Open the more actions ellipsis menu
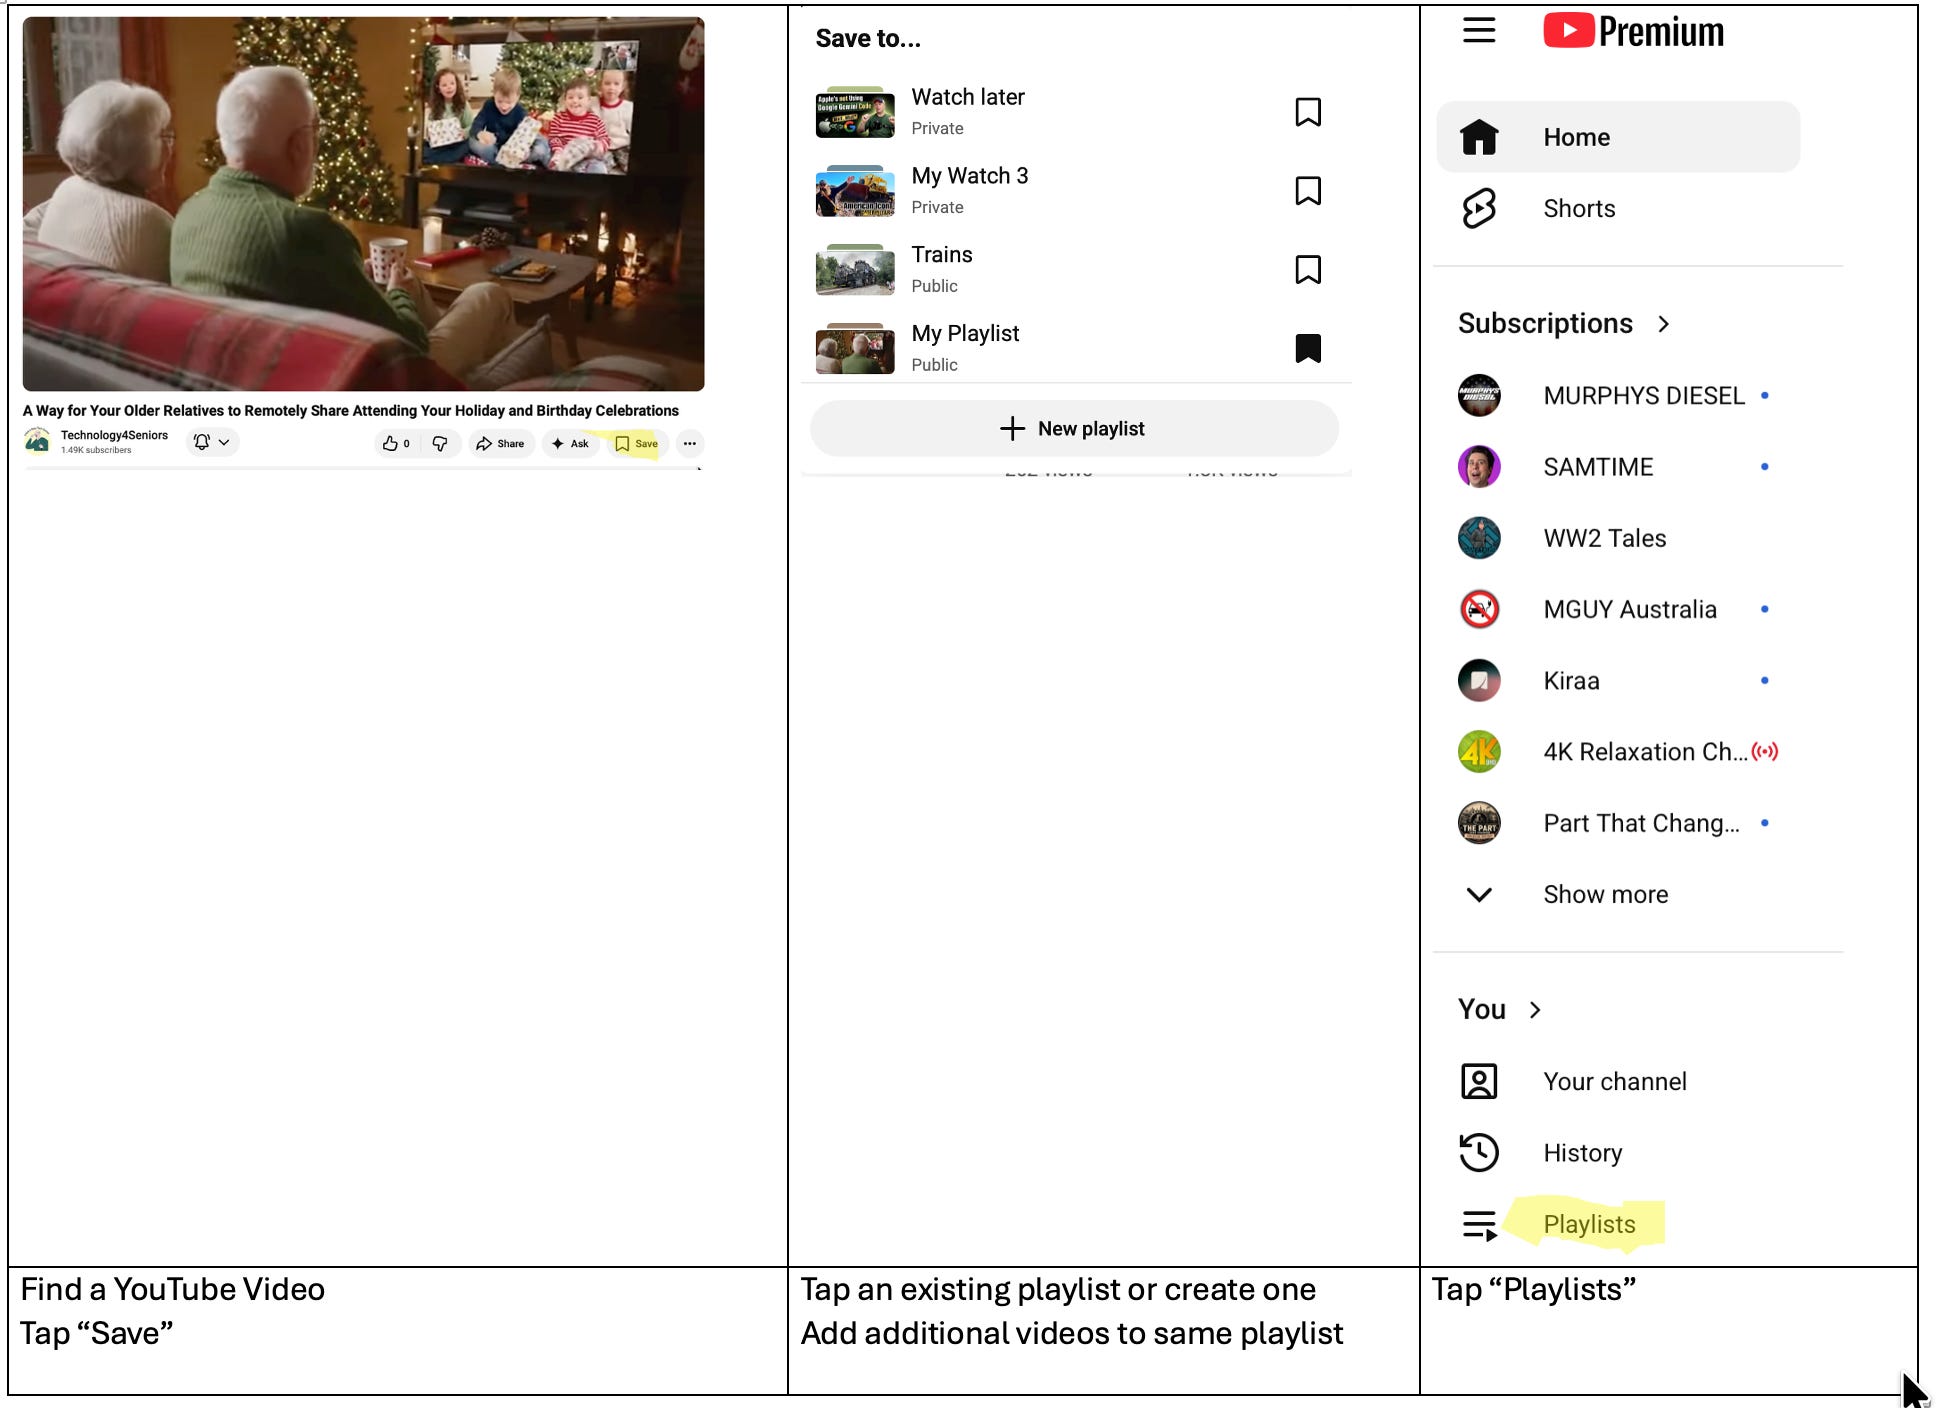Screen dimensions: 1939x1408 pos(690,443)
